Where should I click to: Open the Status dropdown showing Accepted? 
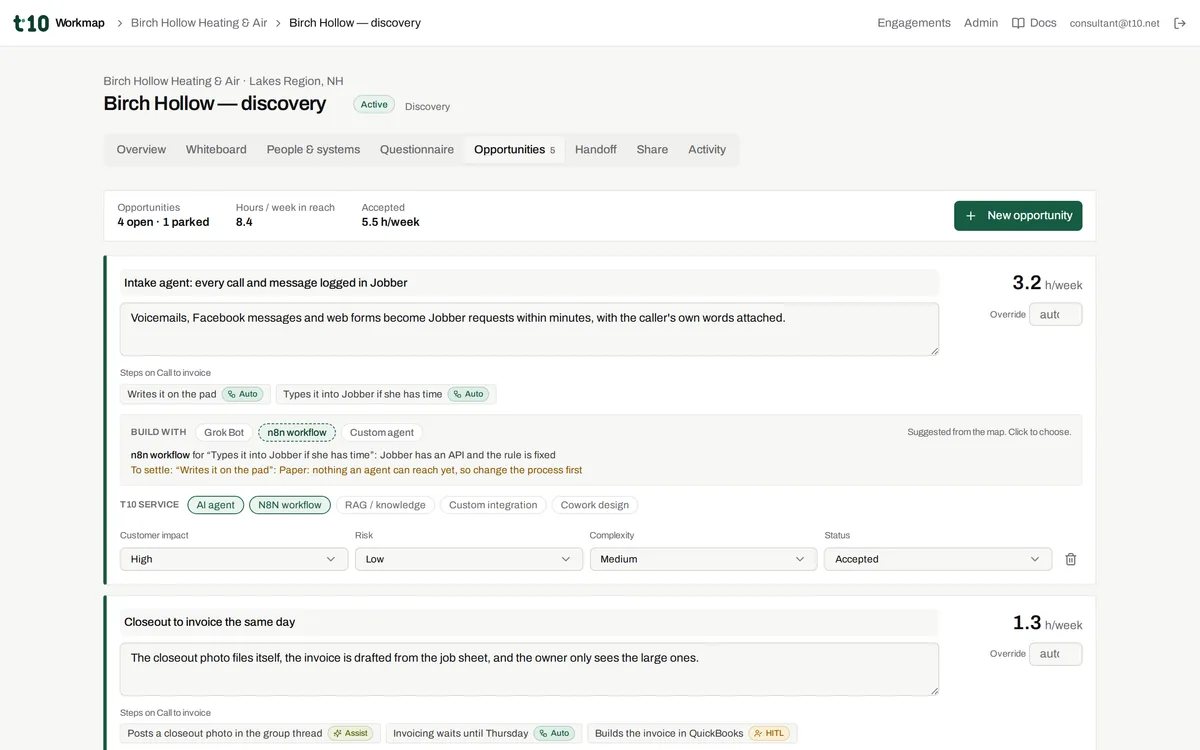938,559
